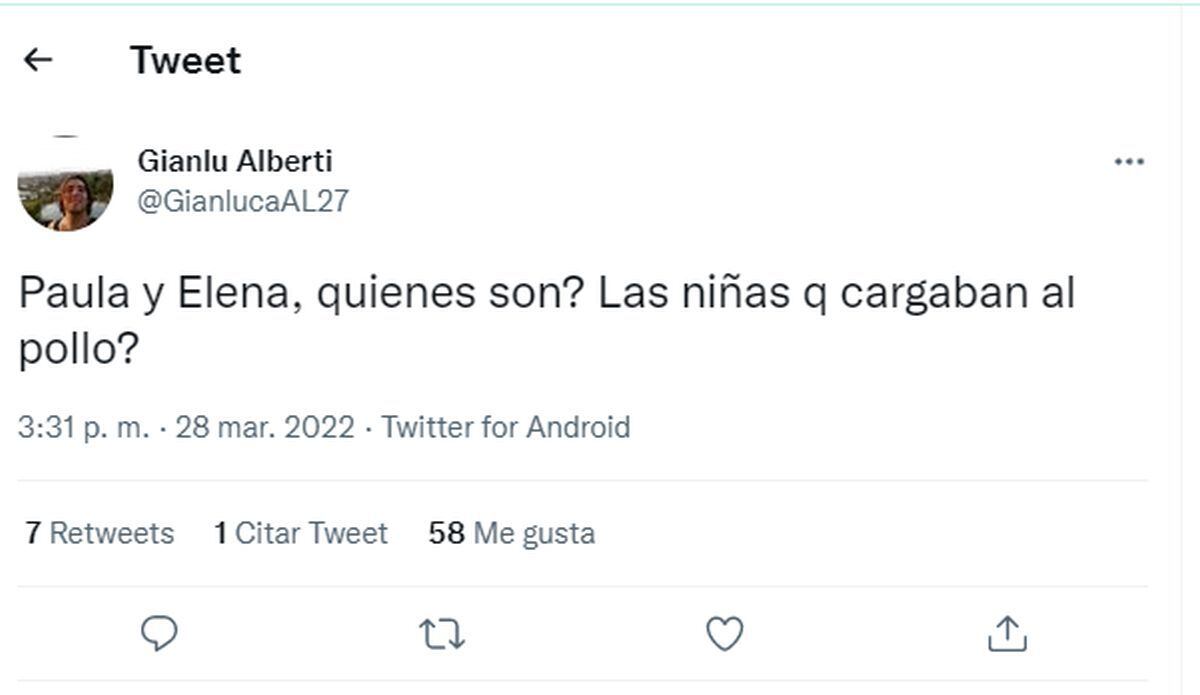Open the reply comment bubble icon

(x=160, y=632)
